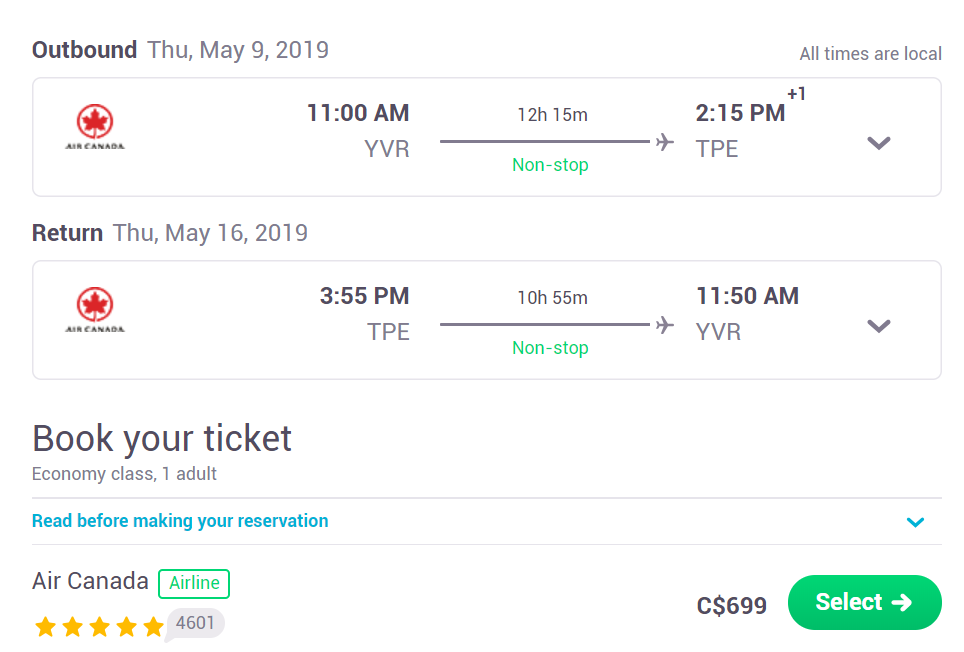Click the five-star rating for Air Canada
The height and width of the screenshot is (652, 964).
(x=99, y=627)
